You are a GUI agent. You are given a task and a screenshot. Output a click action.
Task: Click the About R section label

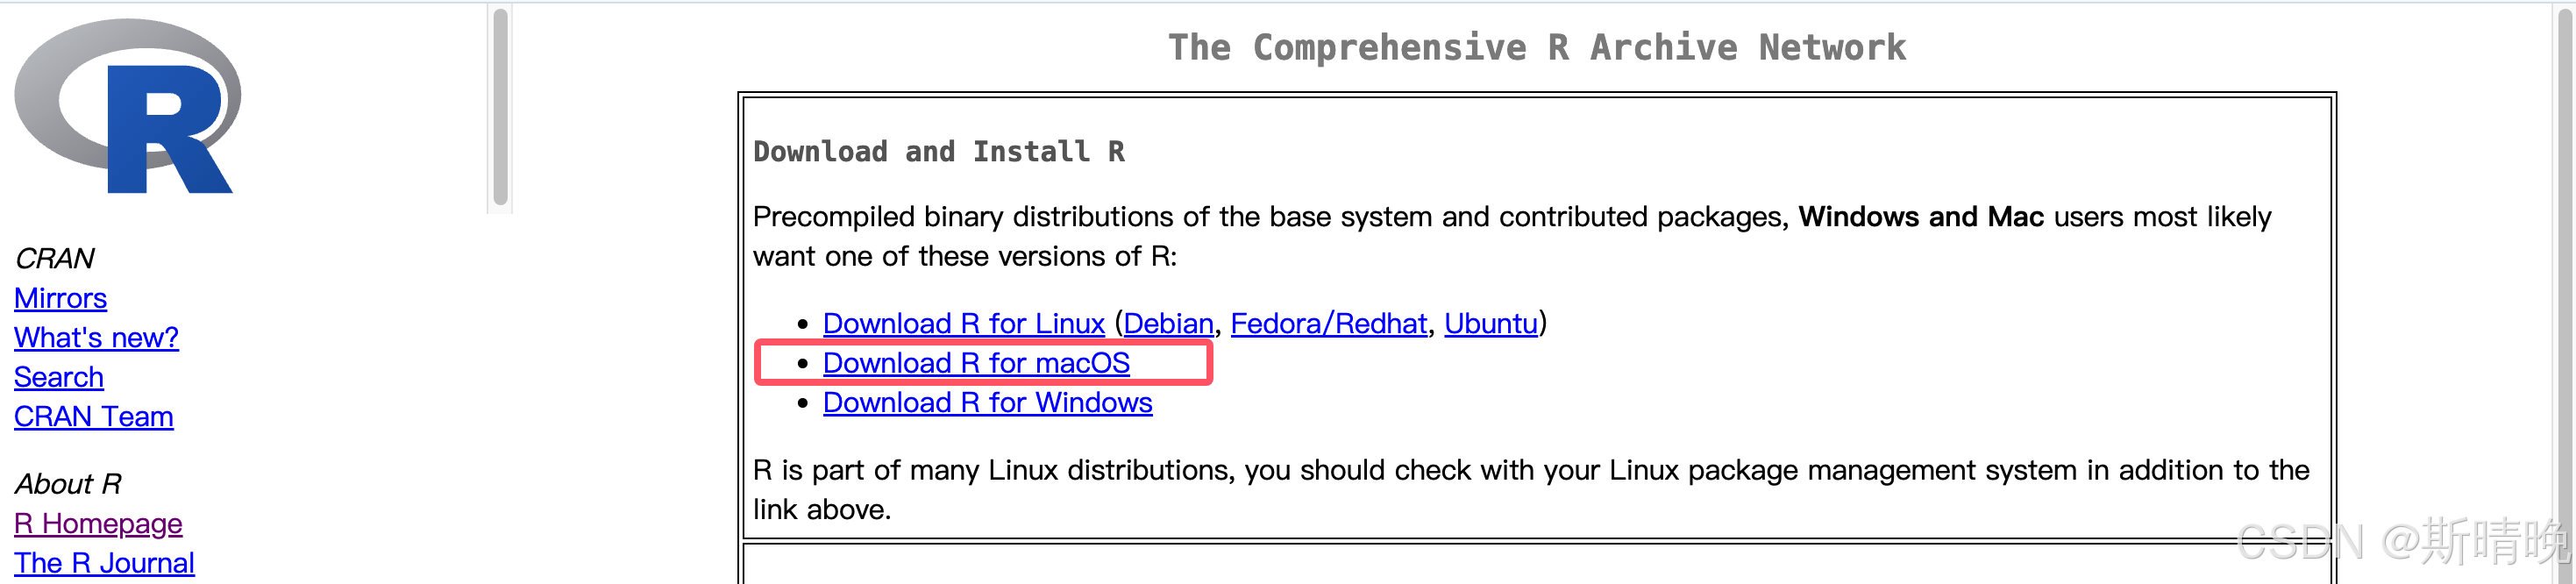(x=68, y=484)
